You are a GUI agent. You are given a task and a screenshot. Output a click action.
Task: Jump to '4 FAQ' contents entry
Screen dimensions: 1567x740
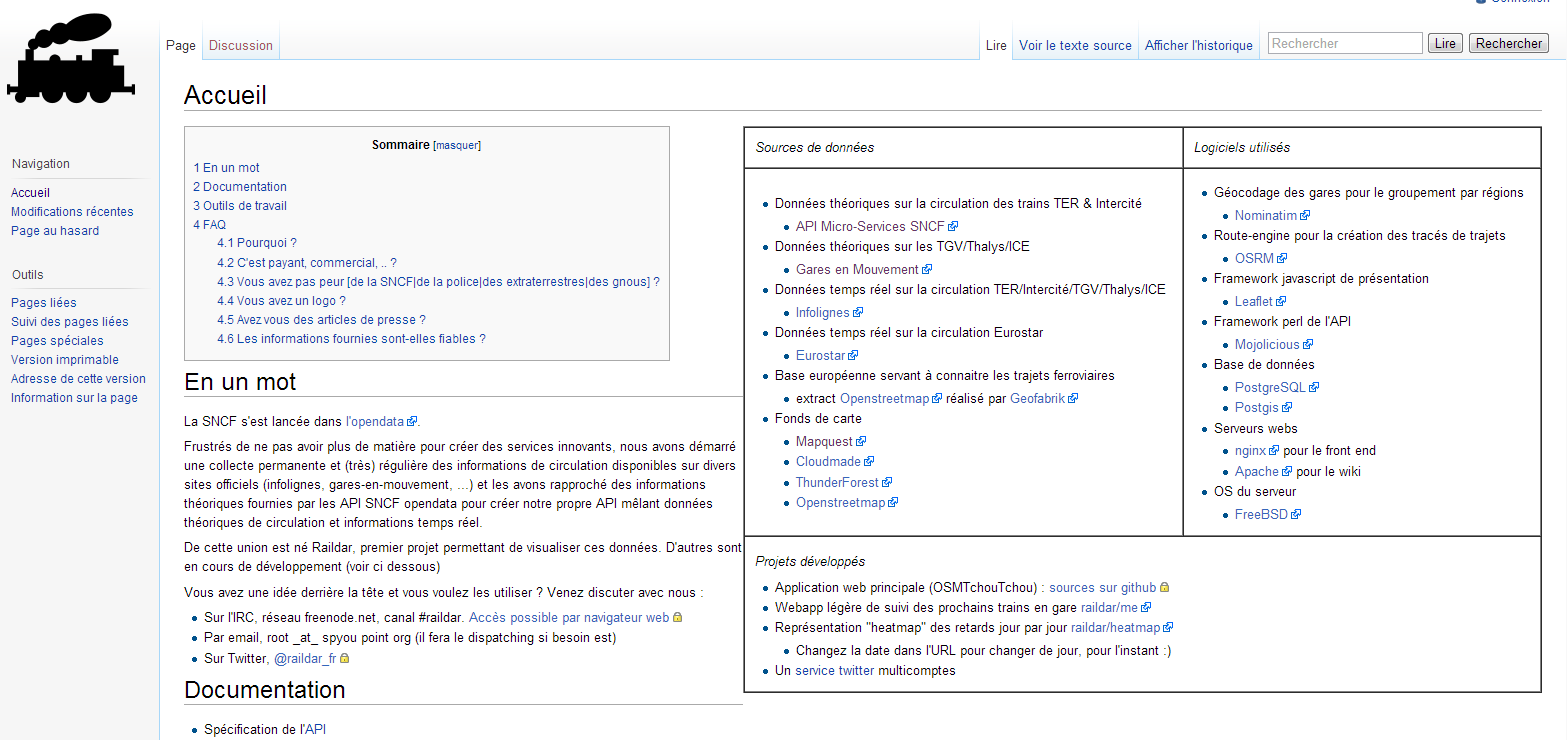pyautogui.click(x=209, y=225)
